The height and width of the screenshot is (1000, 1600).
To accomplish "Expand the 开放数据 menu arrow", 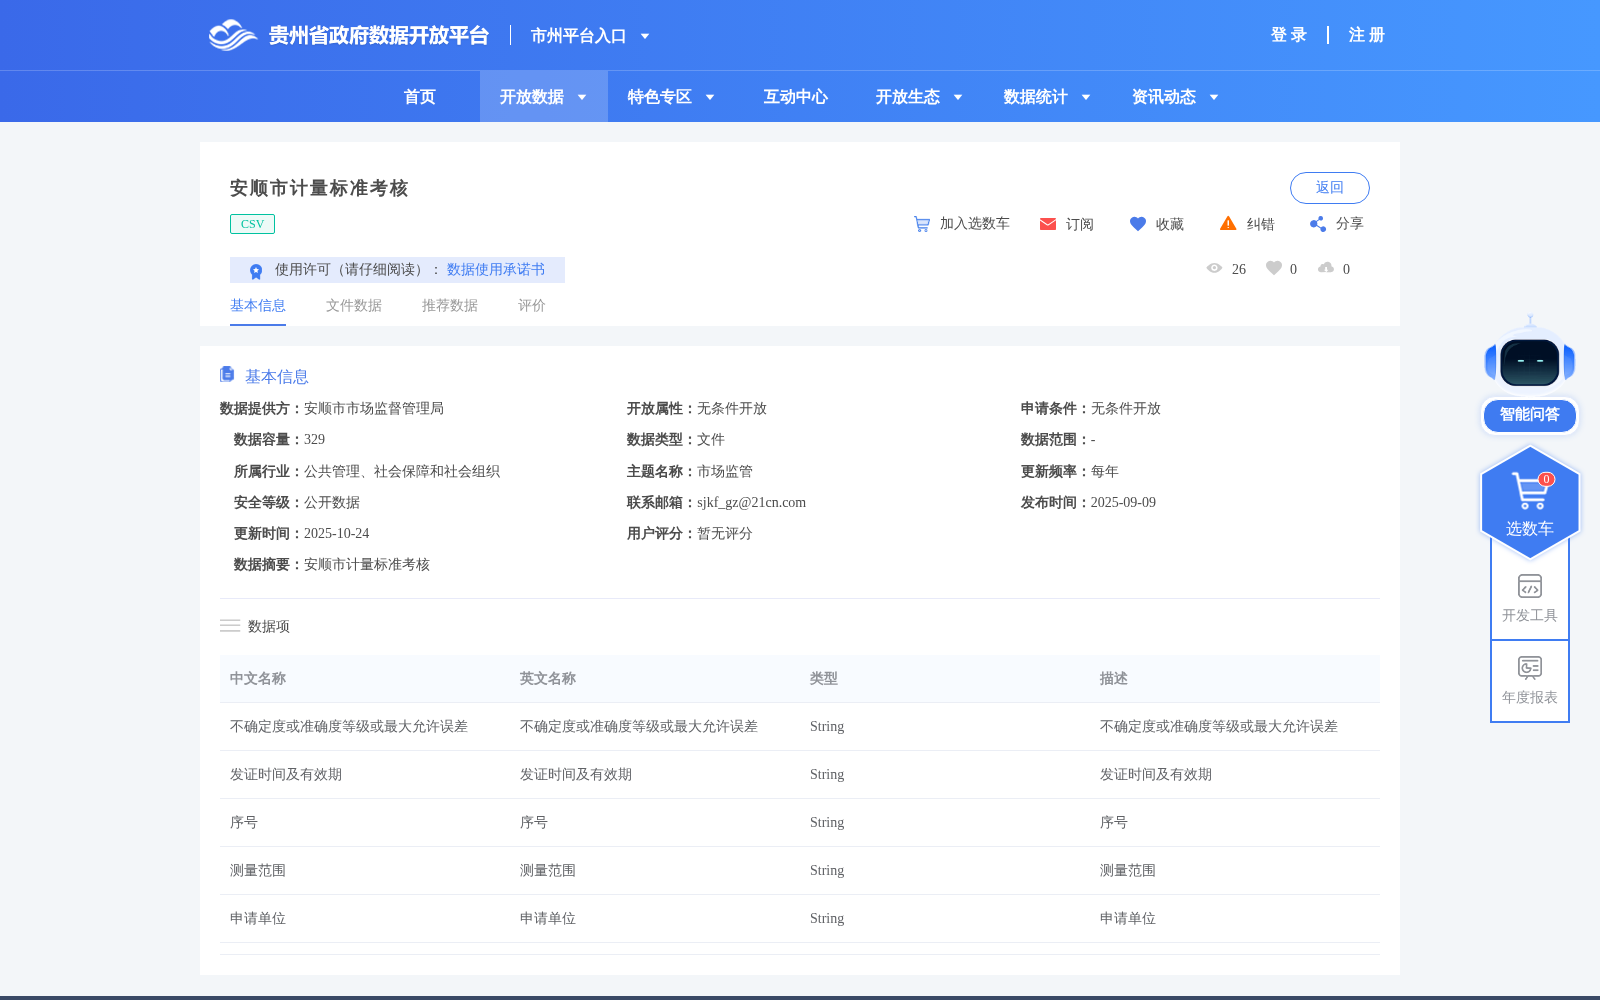I will tap(582, 97).
